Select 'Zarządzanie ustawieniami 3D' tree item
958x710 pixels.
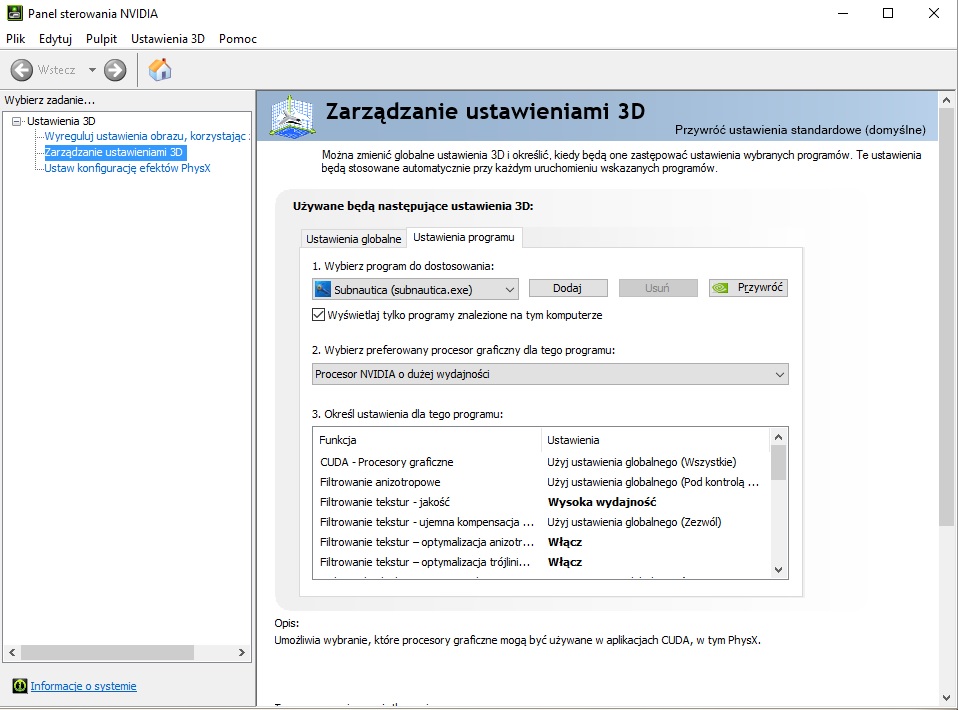point(114,152)
